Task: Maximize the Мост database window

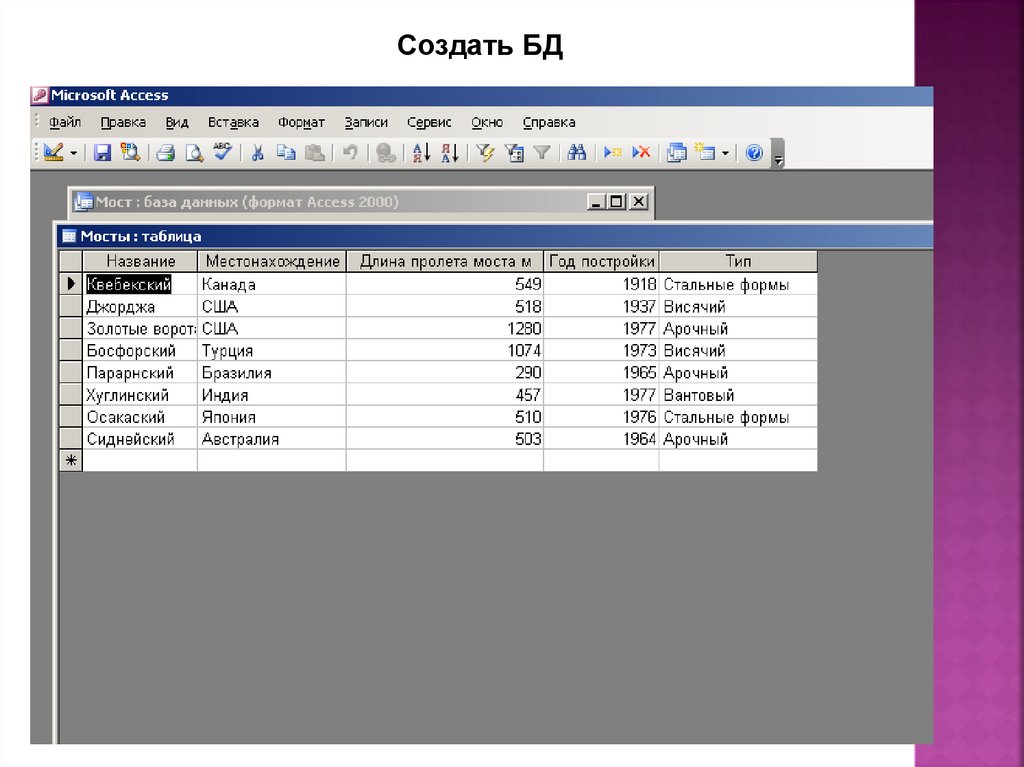Action: (616, 202)
